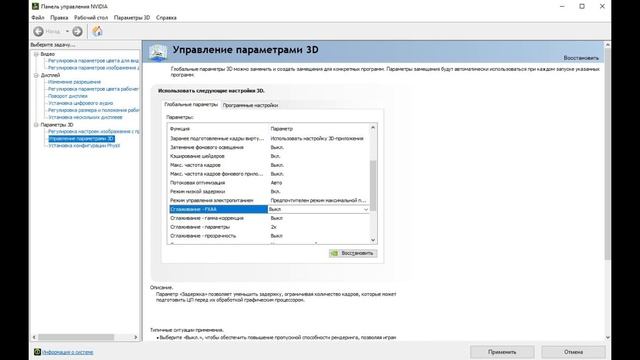Click task tree horizontal scrollbar right arrow
Image resolution: width=640 pixels, height=360 pixels.
pos(136,337)
